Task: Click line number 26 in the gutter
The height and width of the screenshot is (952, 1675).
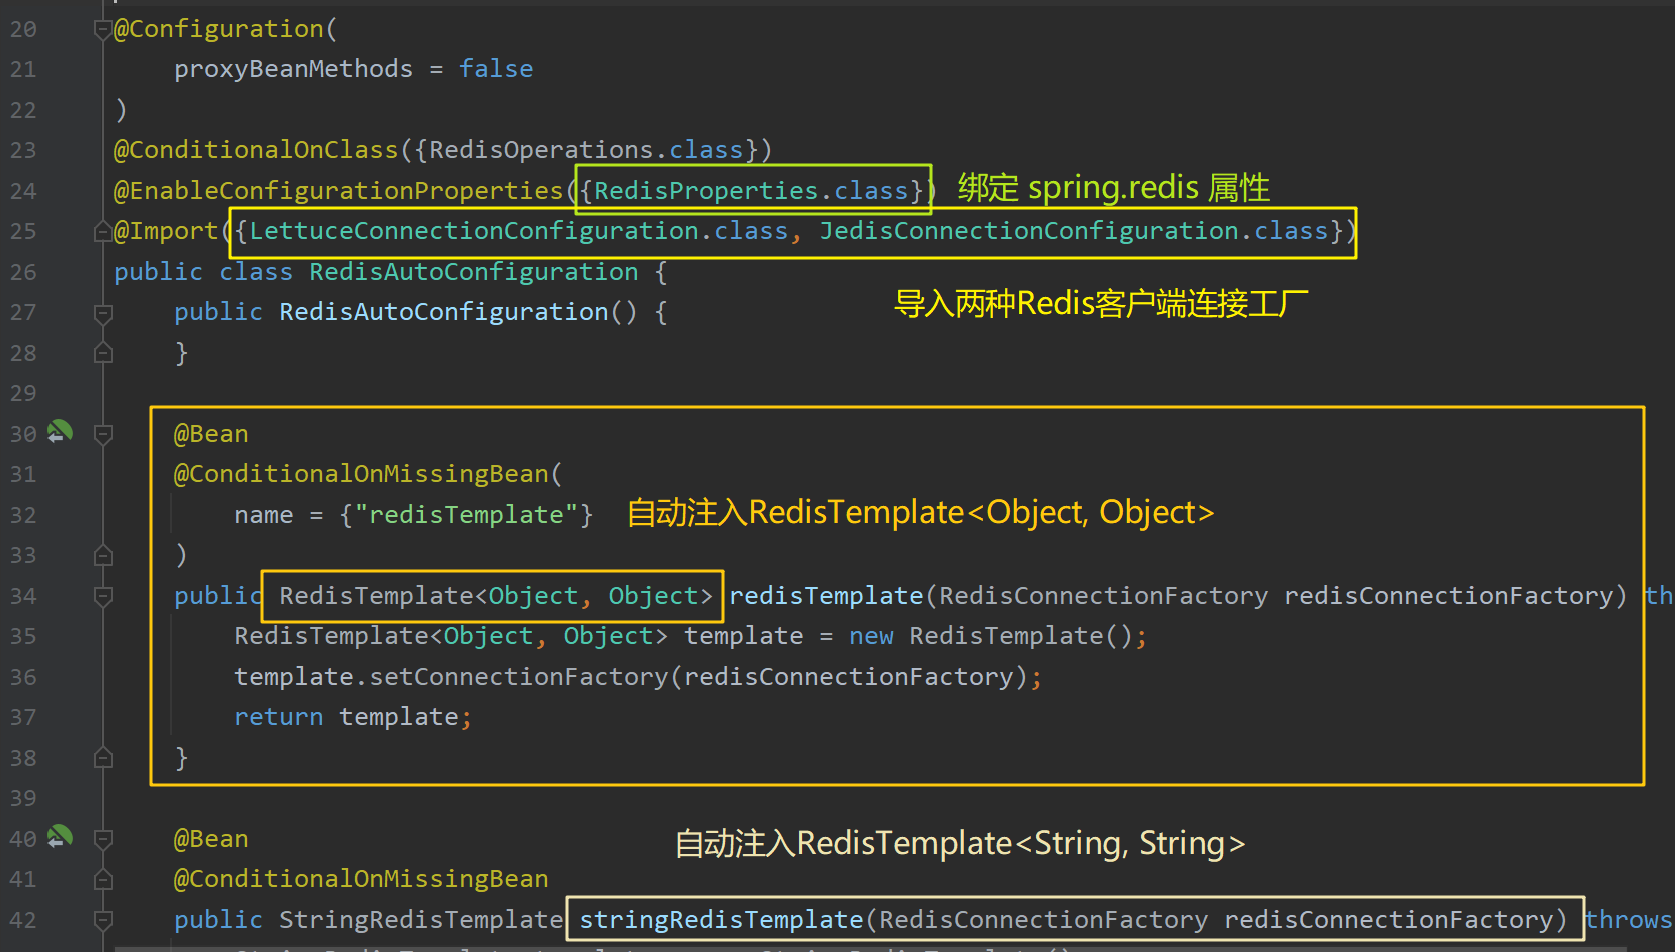Action: click(x=23, y=272)
